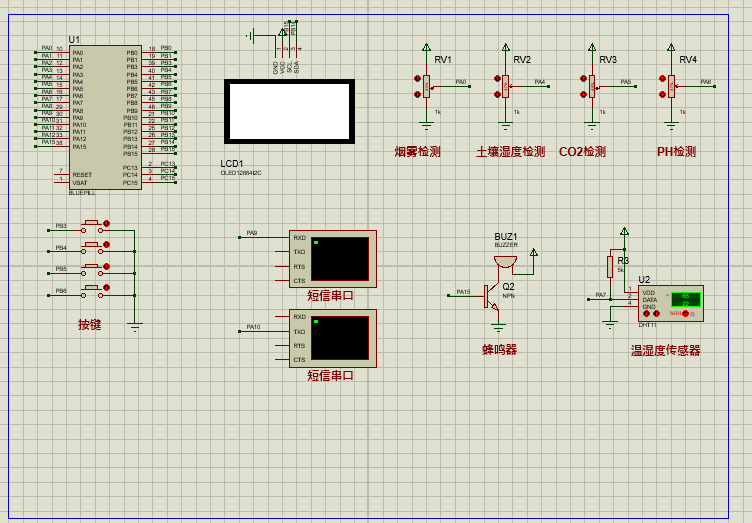Screen dimensions: 752x523
Task: Click the ground symbol left of LCD1 pins
Action: [250, 35]
